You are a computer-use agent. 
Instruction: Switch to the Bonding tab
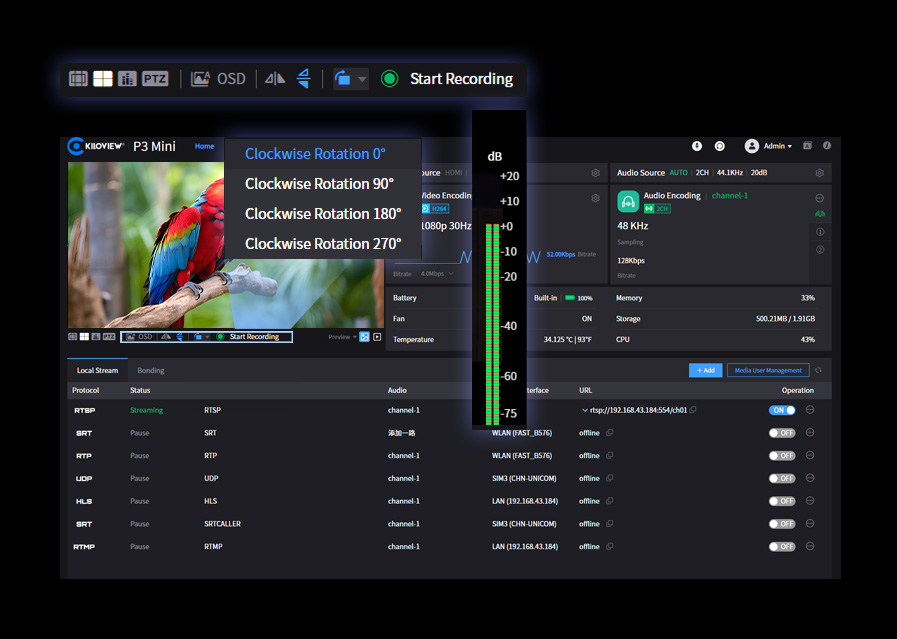tap(151, 370)
